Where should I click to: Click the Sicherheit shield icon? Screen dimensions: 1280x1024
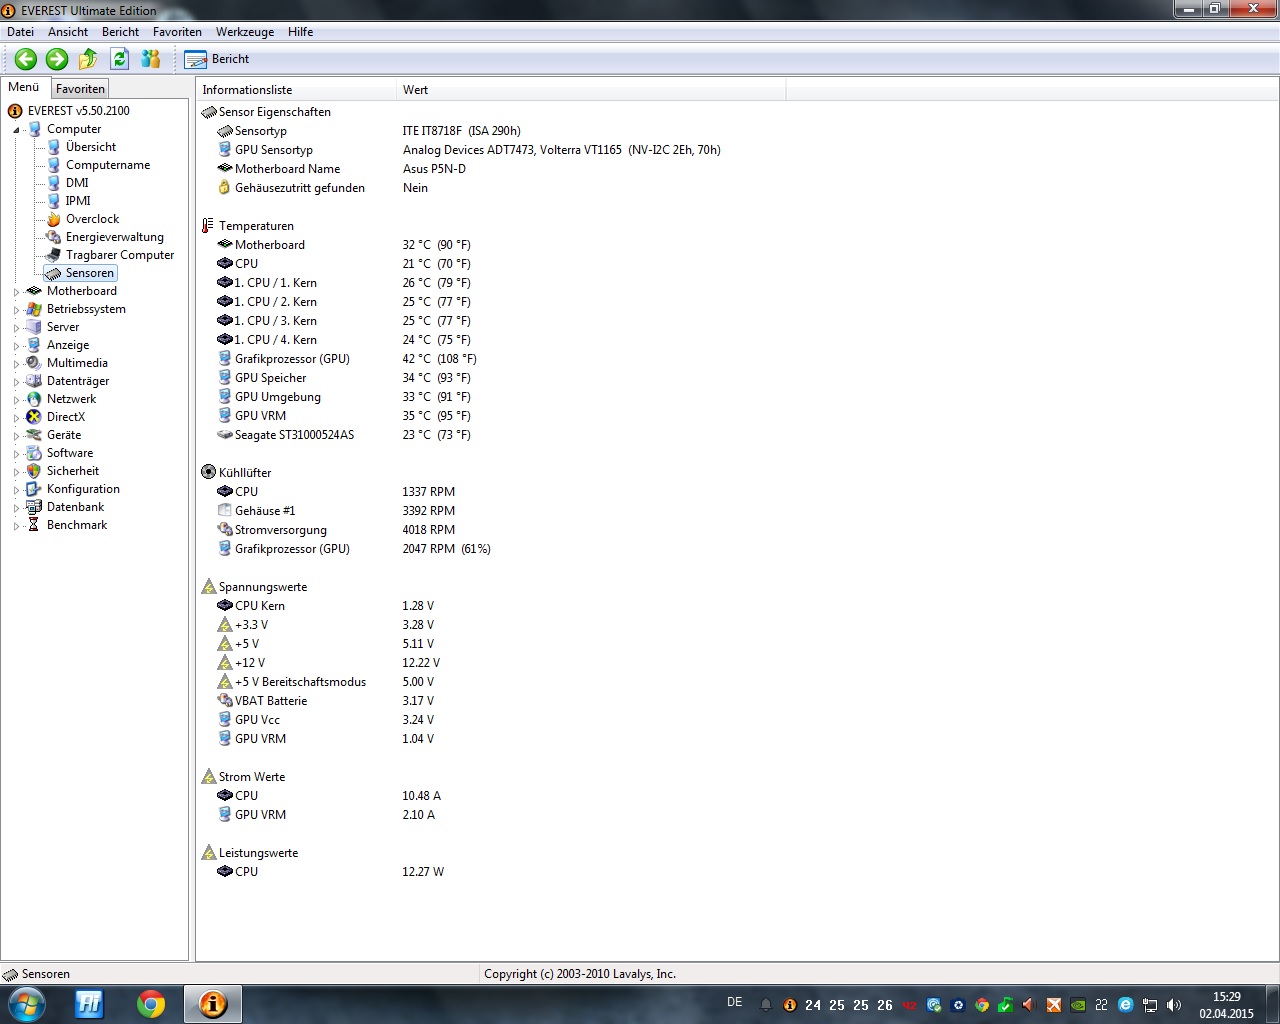34,471
